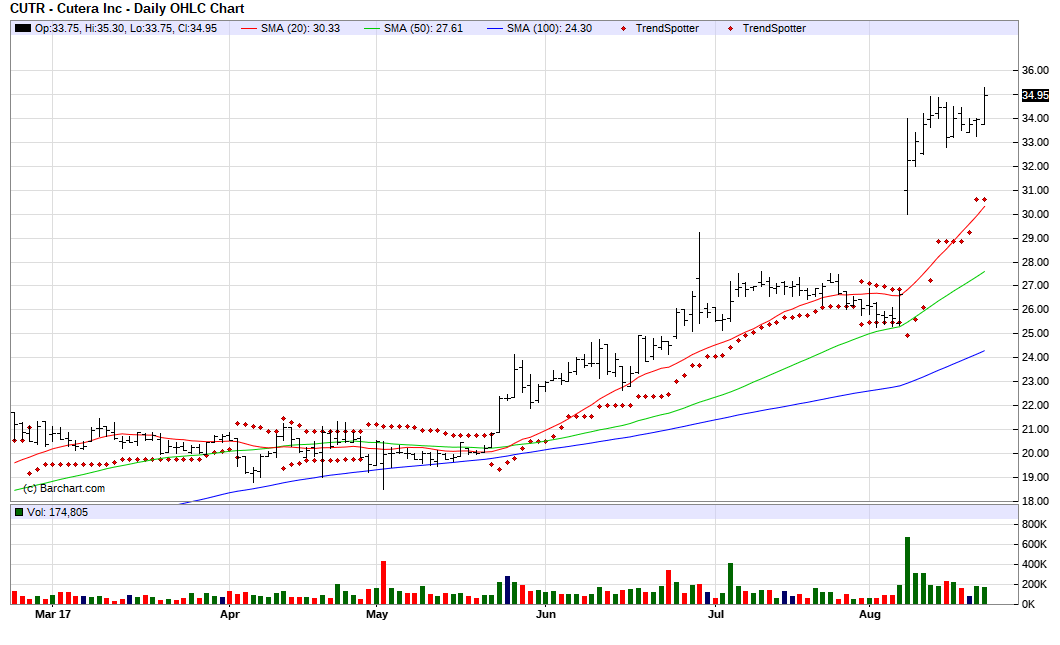
Task: Click the Mar 17 date axis label
Action: pyautogui.click(x=53, y=615)
